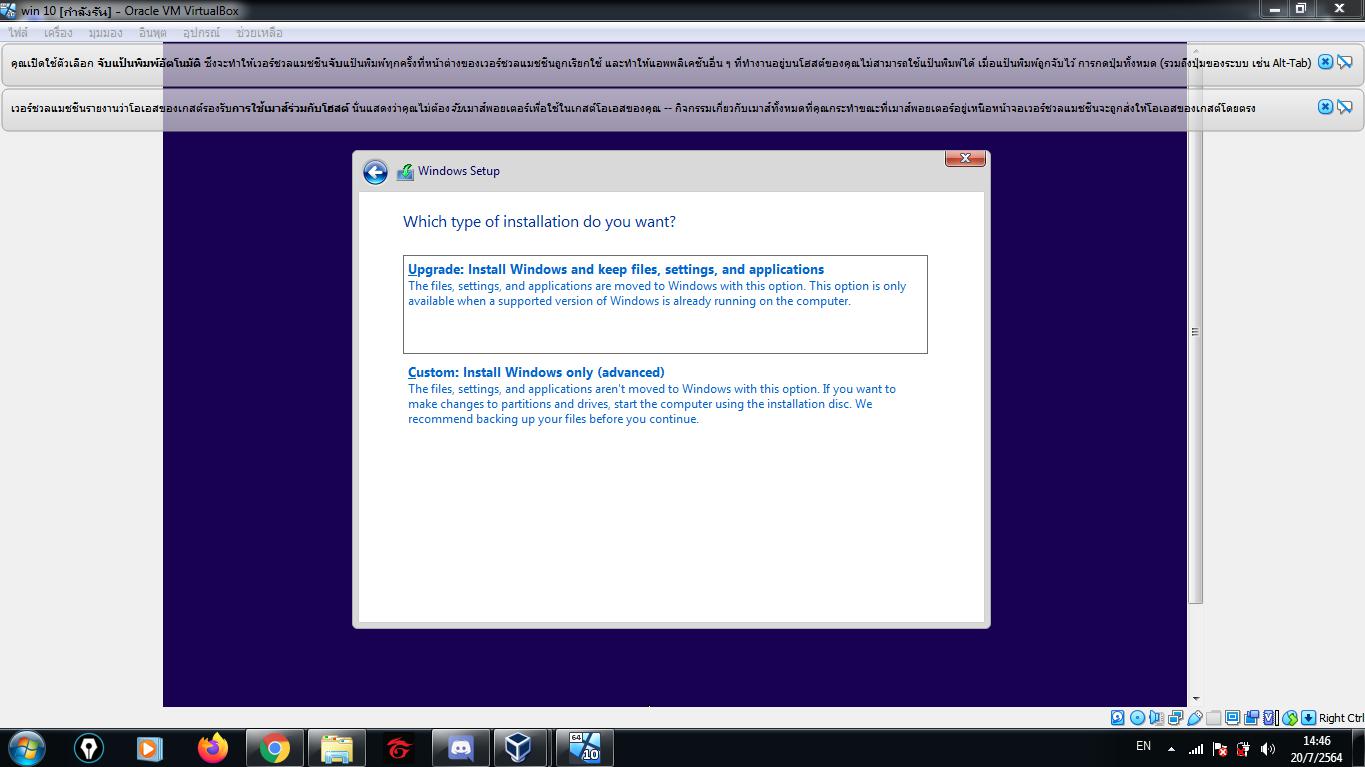Click the hard disk activity indicator
1365x767 pixels.
1117,718
